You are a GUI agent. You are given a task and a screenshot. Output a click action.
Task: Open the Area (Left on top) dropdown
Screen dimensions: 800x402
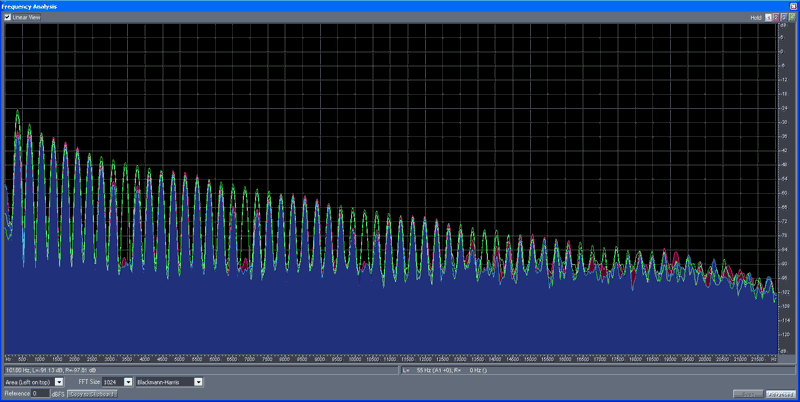(59, 382)
